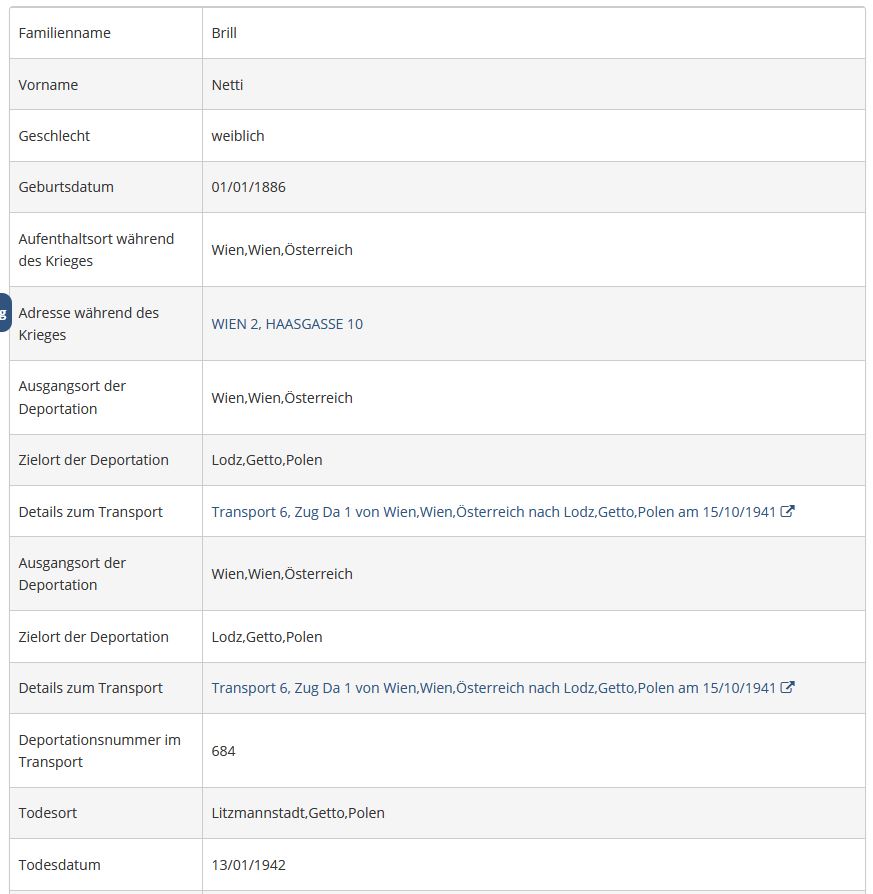Click the birth date 01/01/1886
873x894 pixels.
click(x=248, y=187)
